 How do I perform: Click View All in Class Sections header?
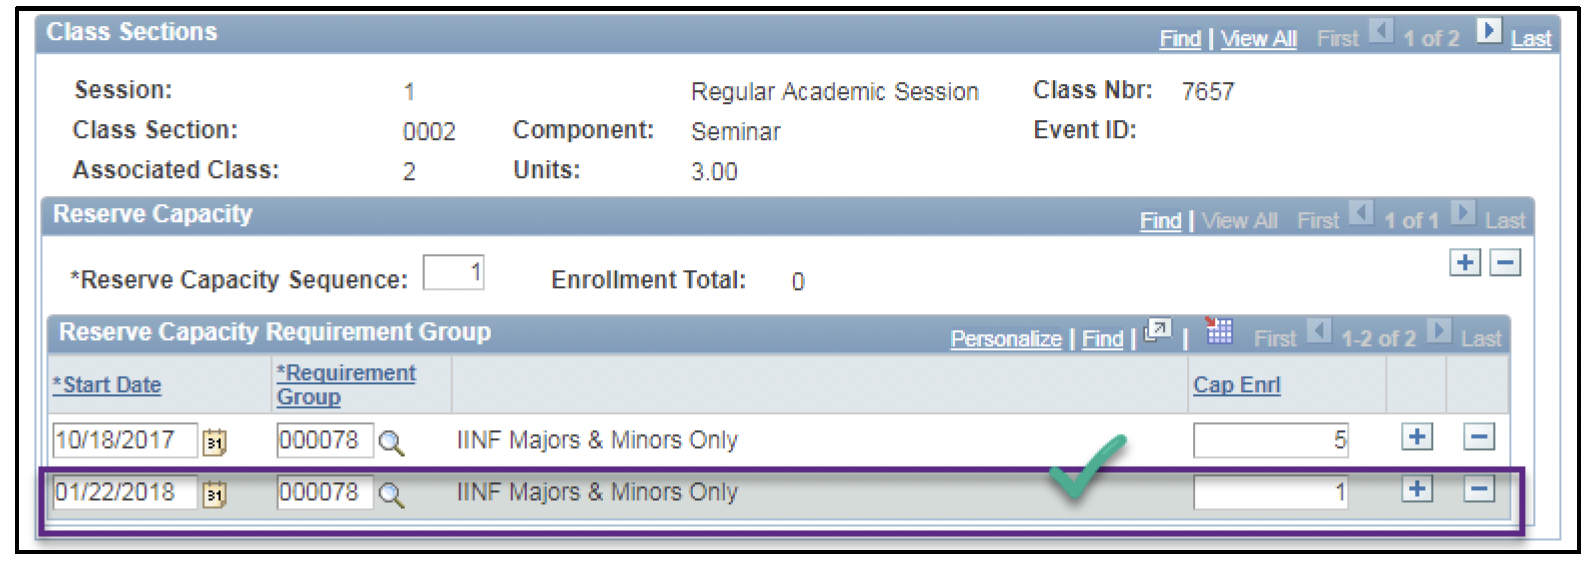click(1258, 39)
